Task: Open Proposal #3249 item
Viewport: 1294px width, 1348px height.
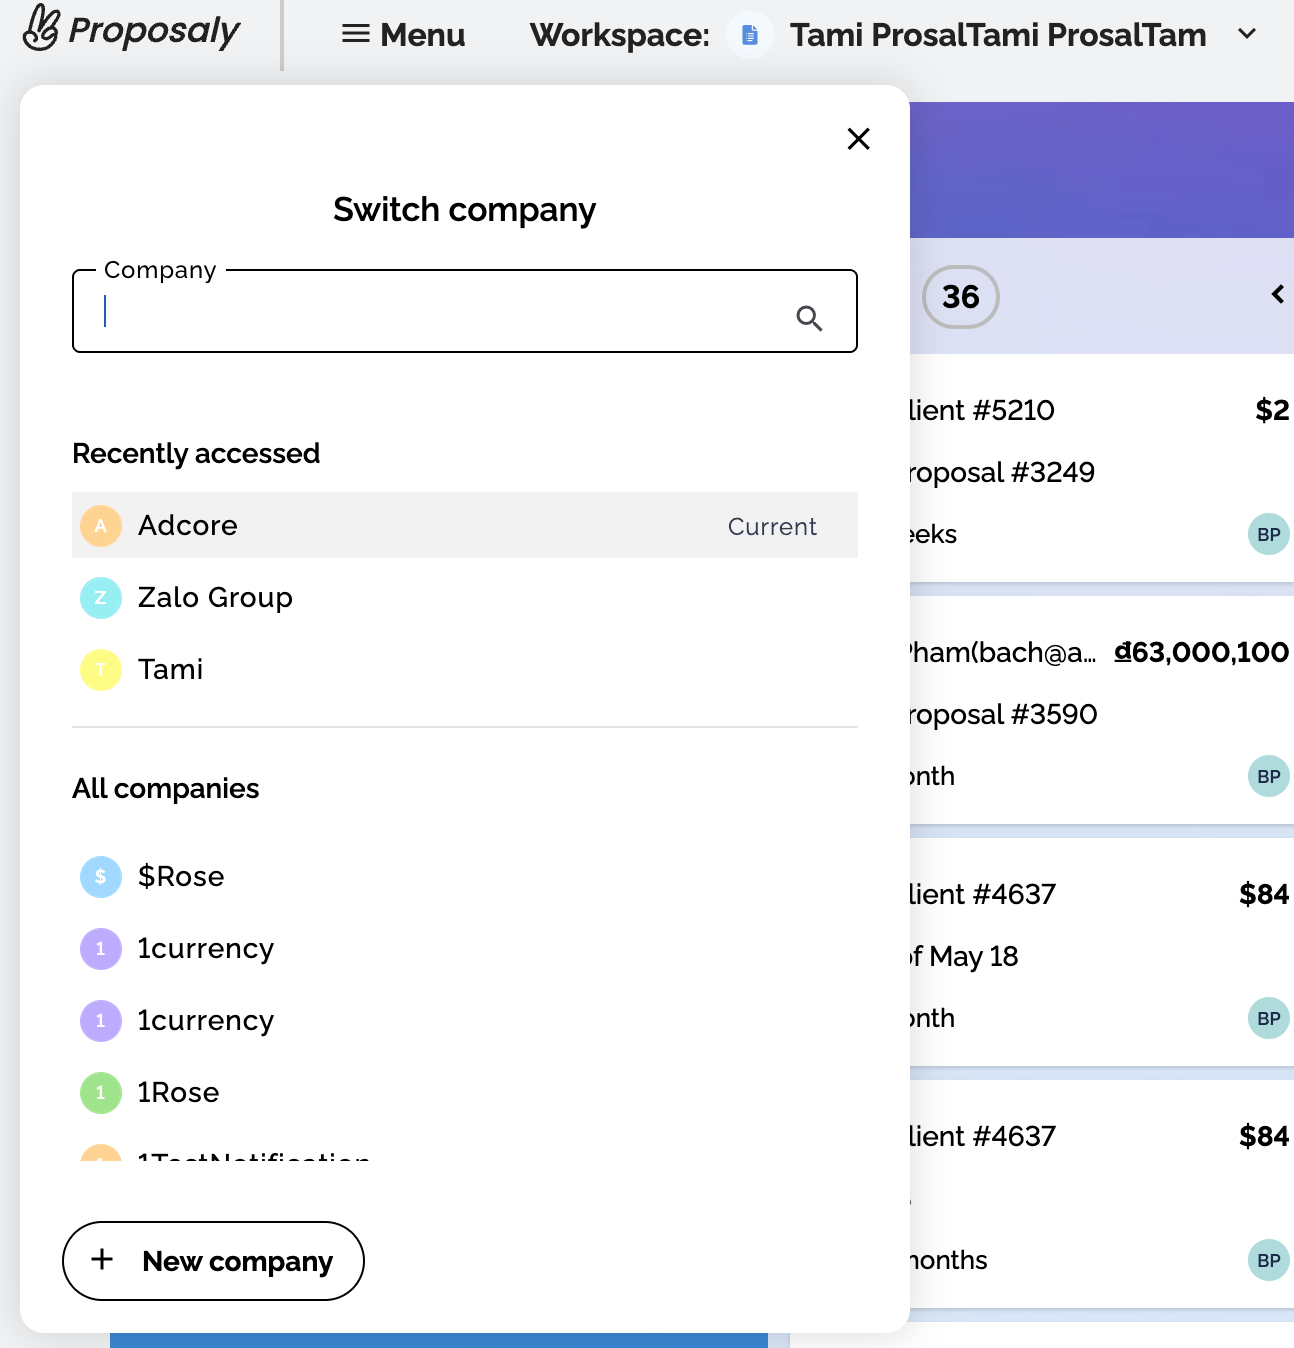Action: click(x=1002, y=472)
